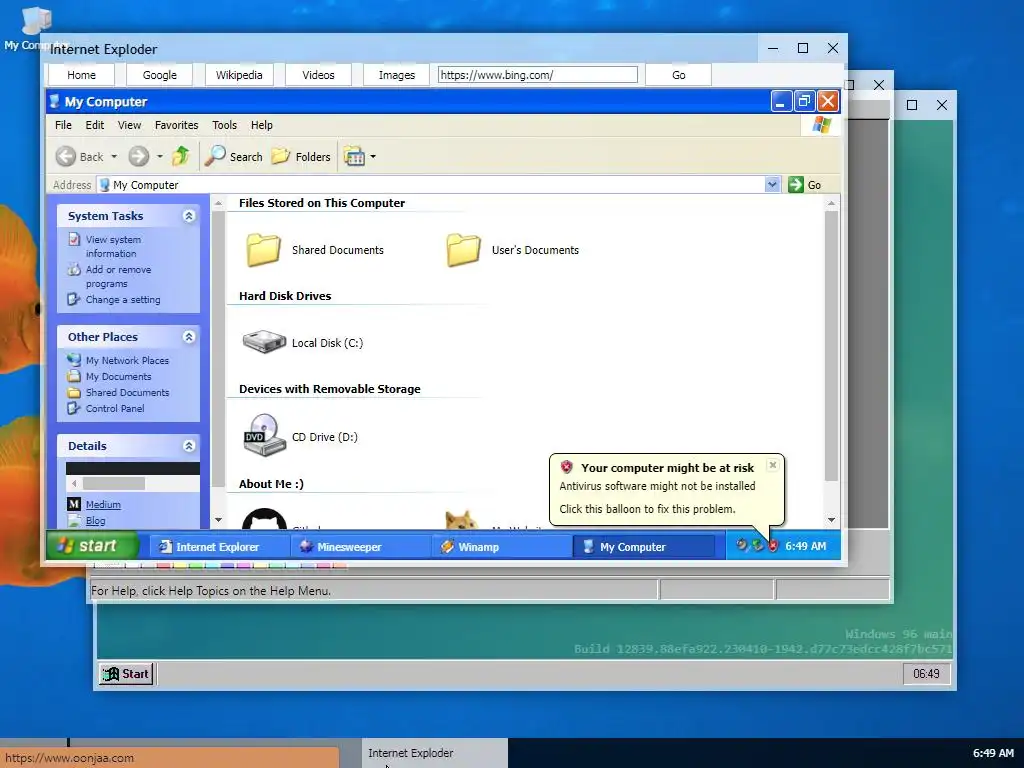Click the Back arrow icon in My Computer
Image resolution: width=1024 pixels, height=768 pixels.
click(x=65, y=156)
